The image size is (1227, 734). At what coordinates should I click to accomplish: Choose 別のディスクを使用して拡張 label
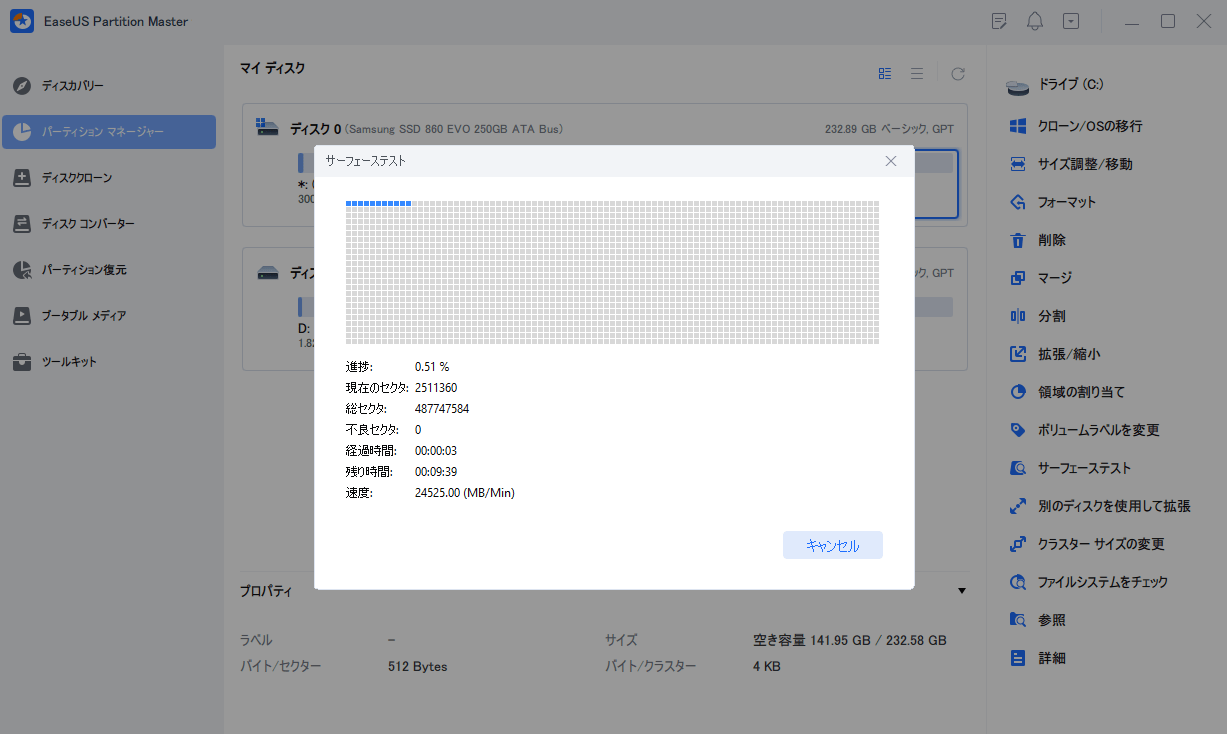click(x=1114, y=506)
